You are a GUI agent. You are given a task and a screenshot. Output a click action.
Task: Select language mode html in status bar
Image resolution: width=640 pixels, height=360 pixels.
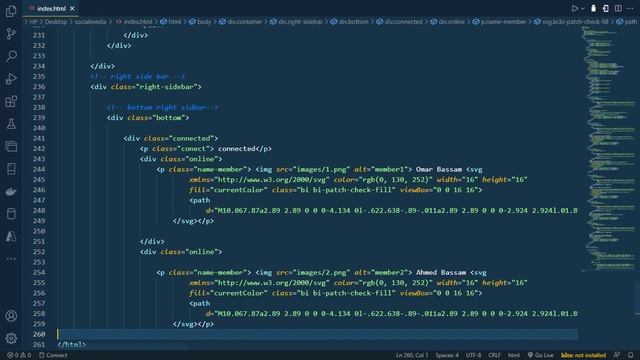click(x=513, y=355)
